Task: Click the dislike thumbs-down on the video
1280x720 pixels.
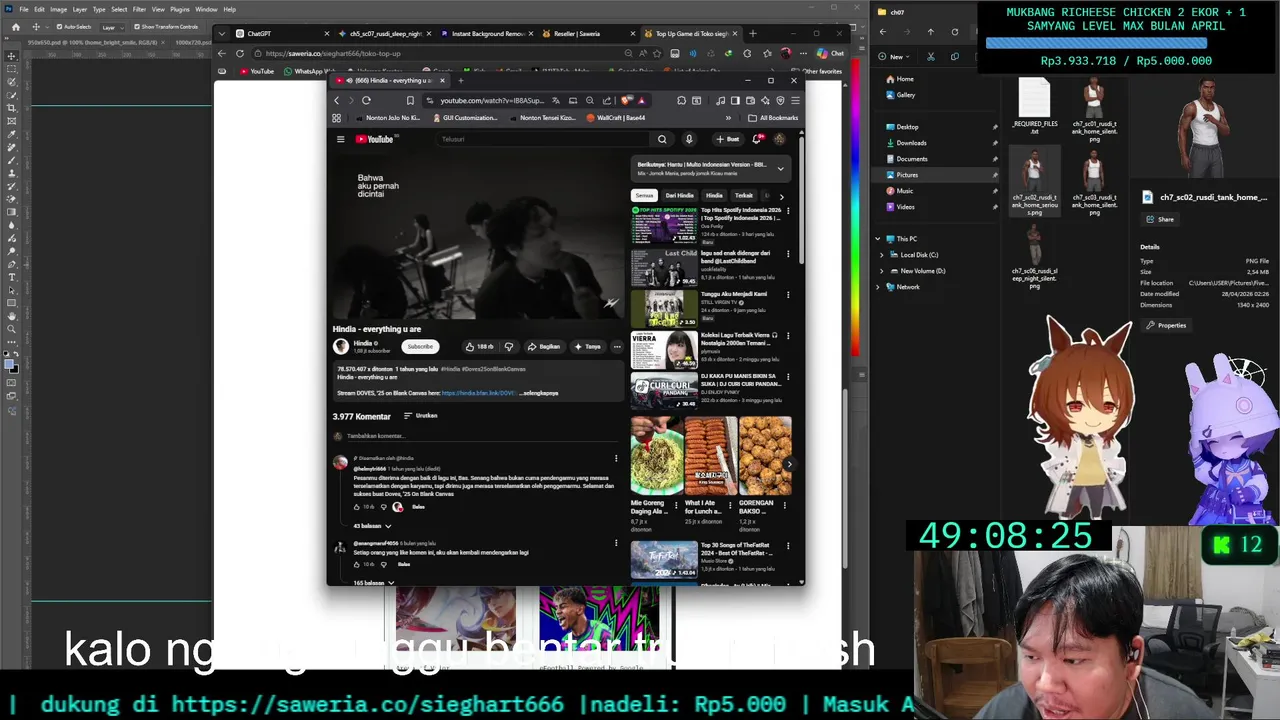Action: point(509,346)
